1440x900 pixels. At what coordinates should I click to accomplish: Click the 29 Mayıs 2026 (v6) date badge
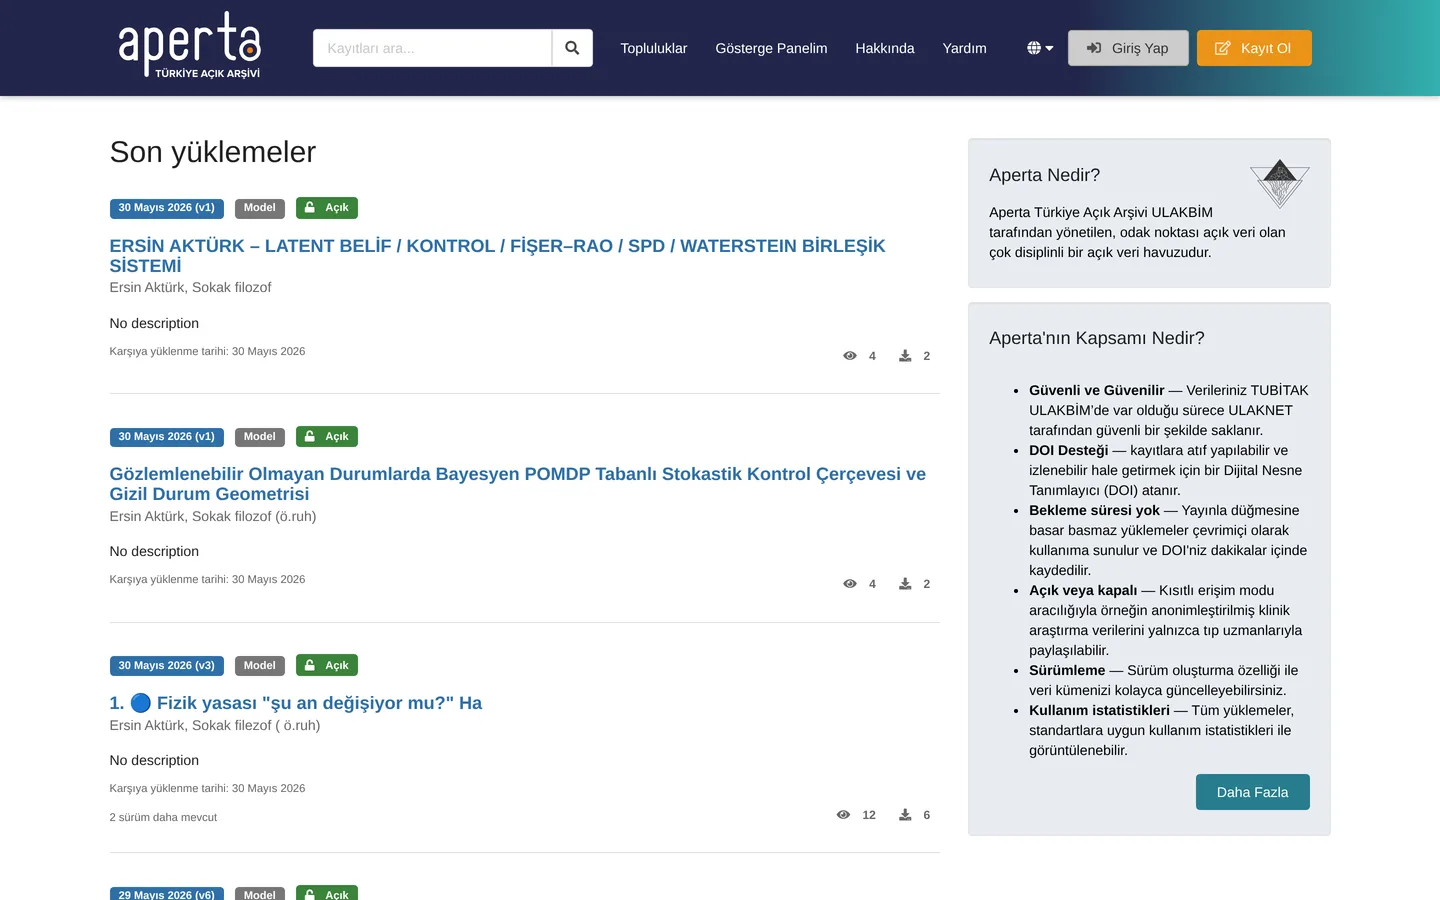[167, 894]
